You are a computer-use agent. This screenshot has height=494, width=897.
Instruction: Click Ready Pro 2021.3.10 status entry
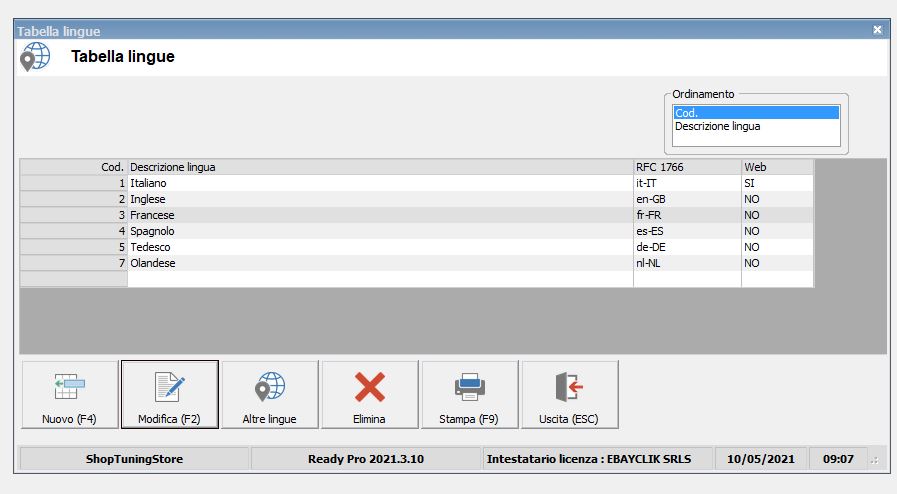366,459
